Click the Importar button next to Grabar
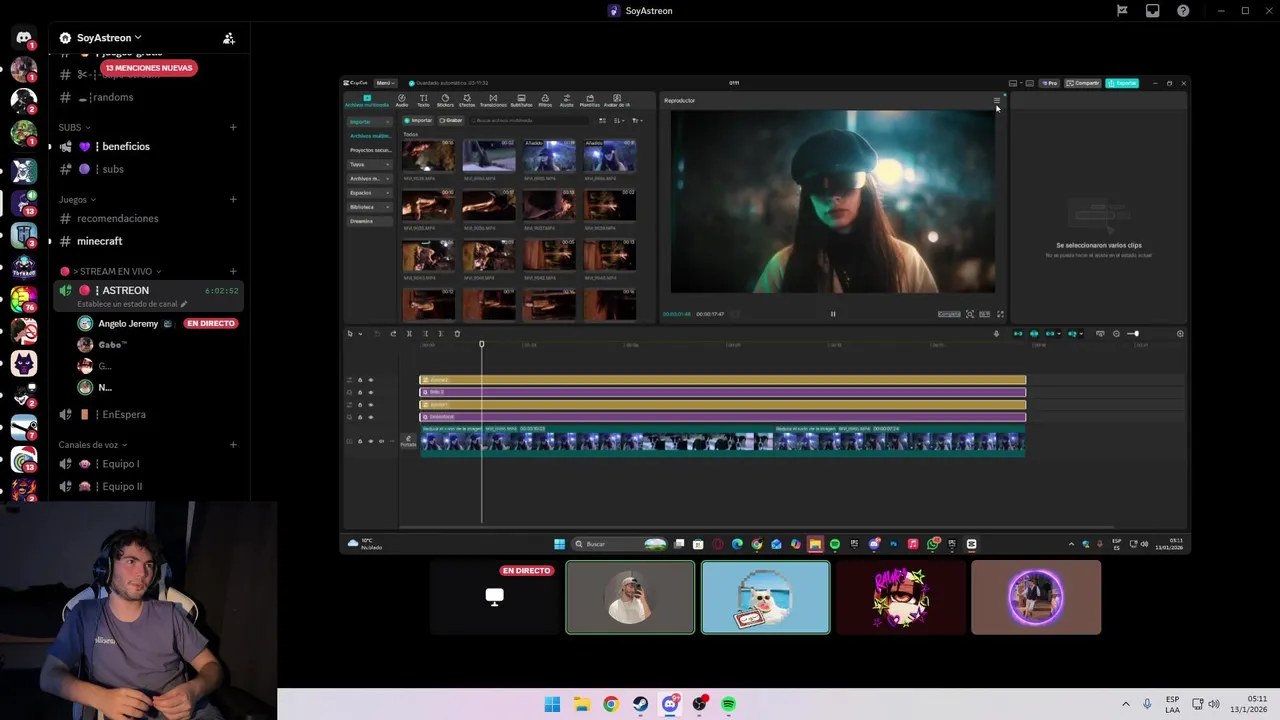This screenshot has height=720, width=1280. (418, 120)
